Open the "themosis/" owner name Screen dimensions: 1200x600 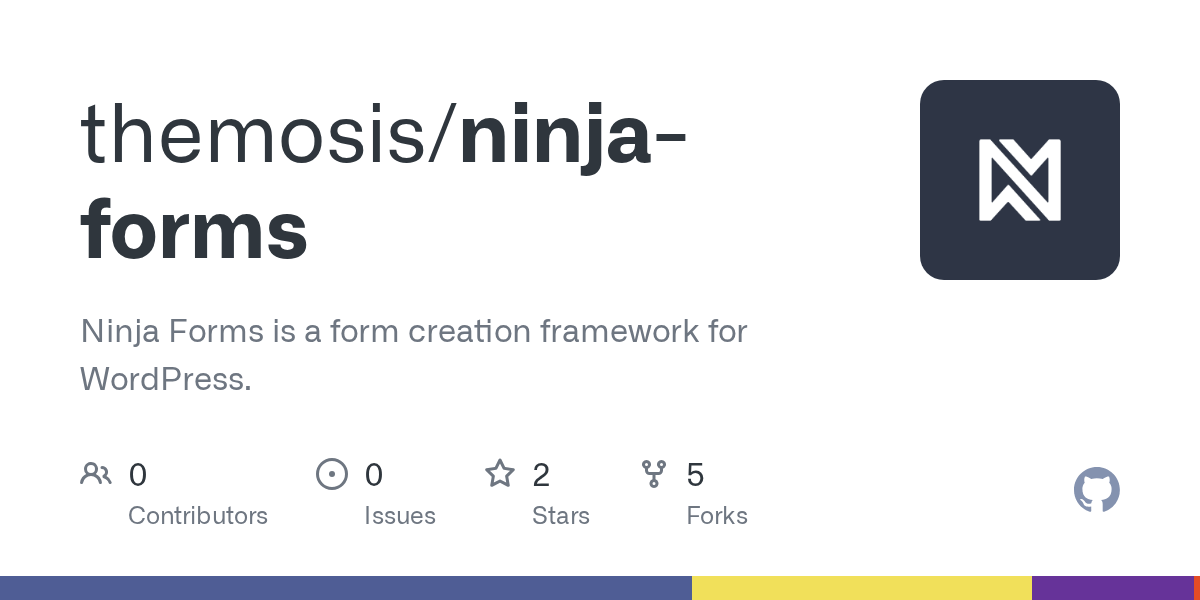coord(268,133)
